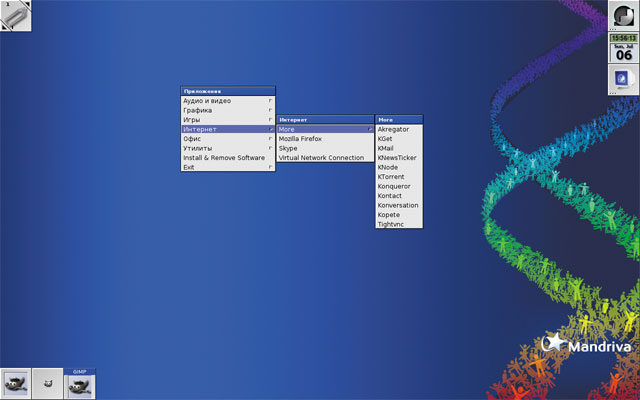640x400 pixels.
Task: Click the More submenu title bar
Action: pyautogui.click(x=399, y=120)
